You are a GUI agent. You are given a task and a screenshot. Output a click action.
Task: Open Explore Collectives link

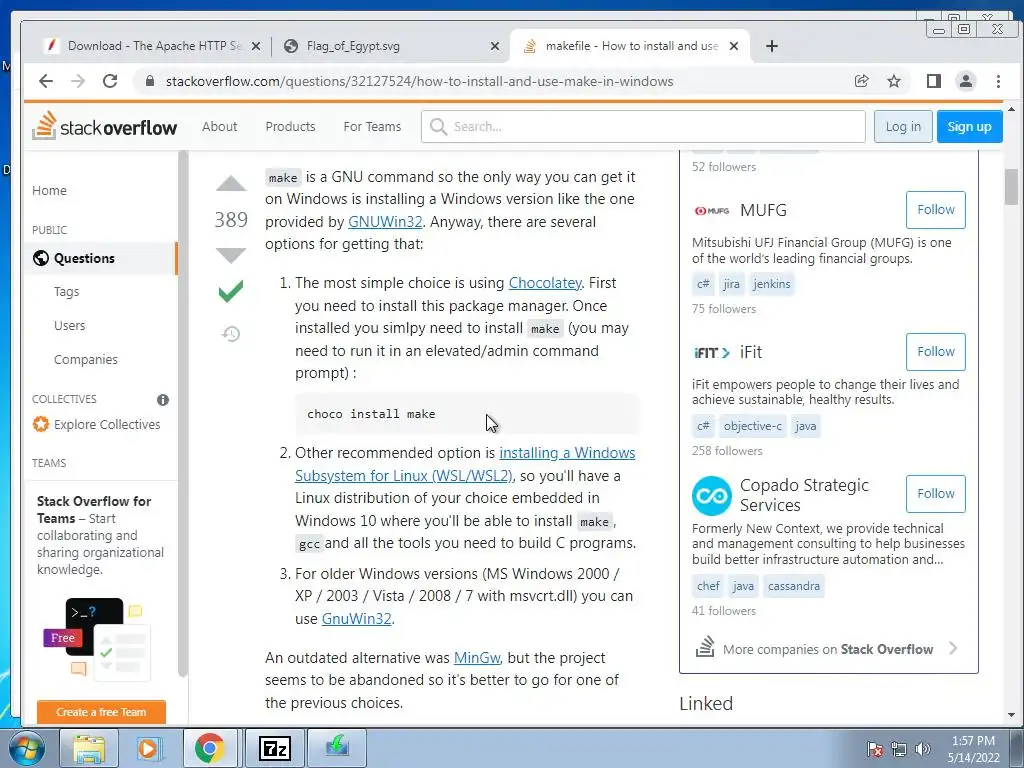(97, 424)
